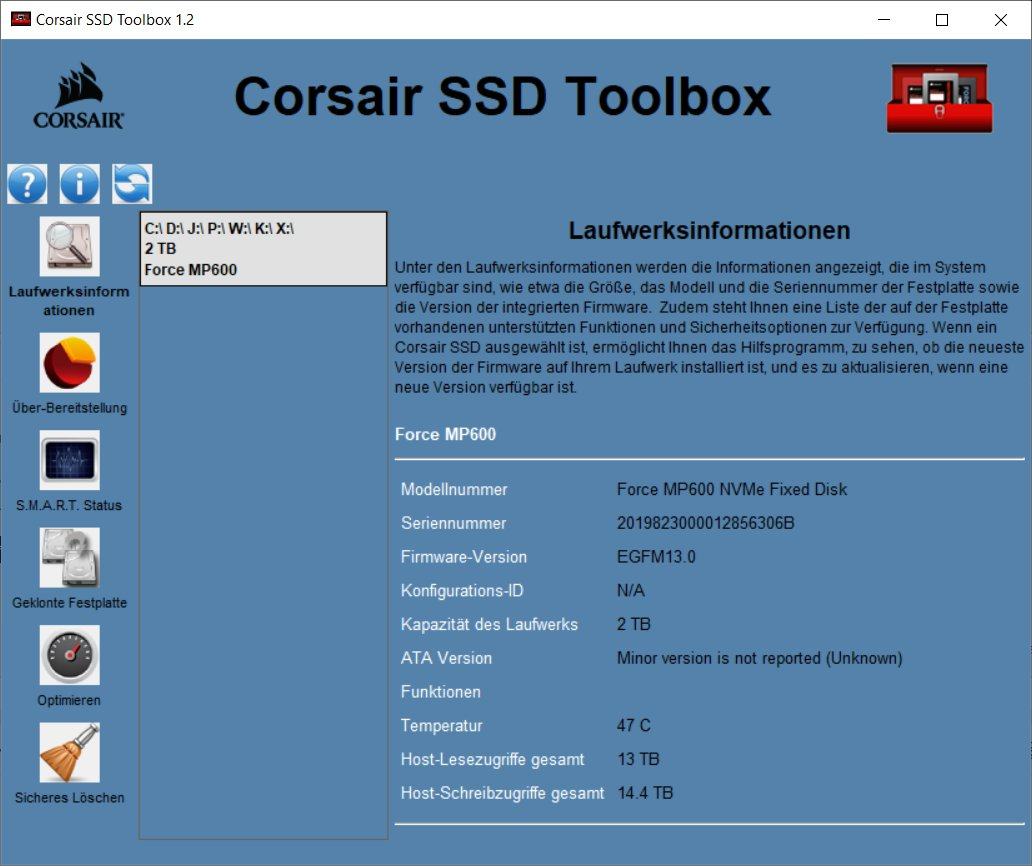Click the 13 TB host reads value
This screenshot has height=866, width=1032.
(638, 759)
